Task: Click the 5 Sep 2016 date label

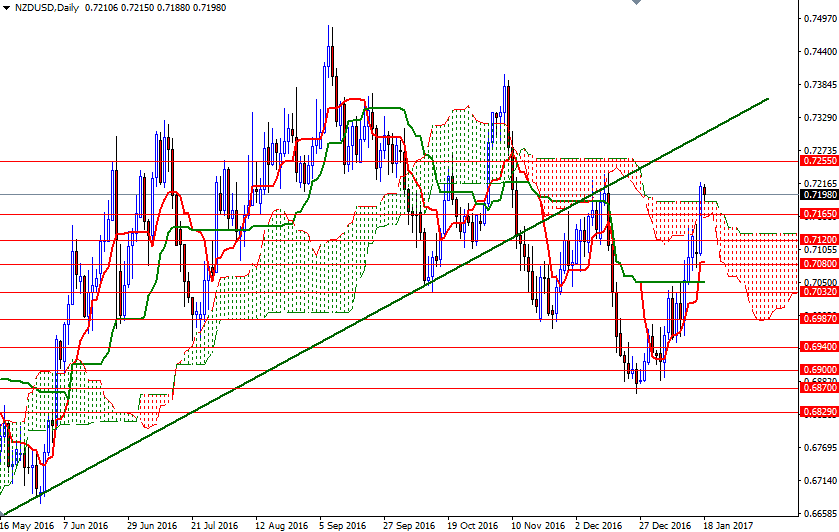Action: click(x=342, y=526)
